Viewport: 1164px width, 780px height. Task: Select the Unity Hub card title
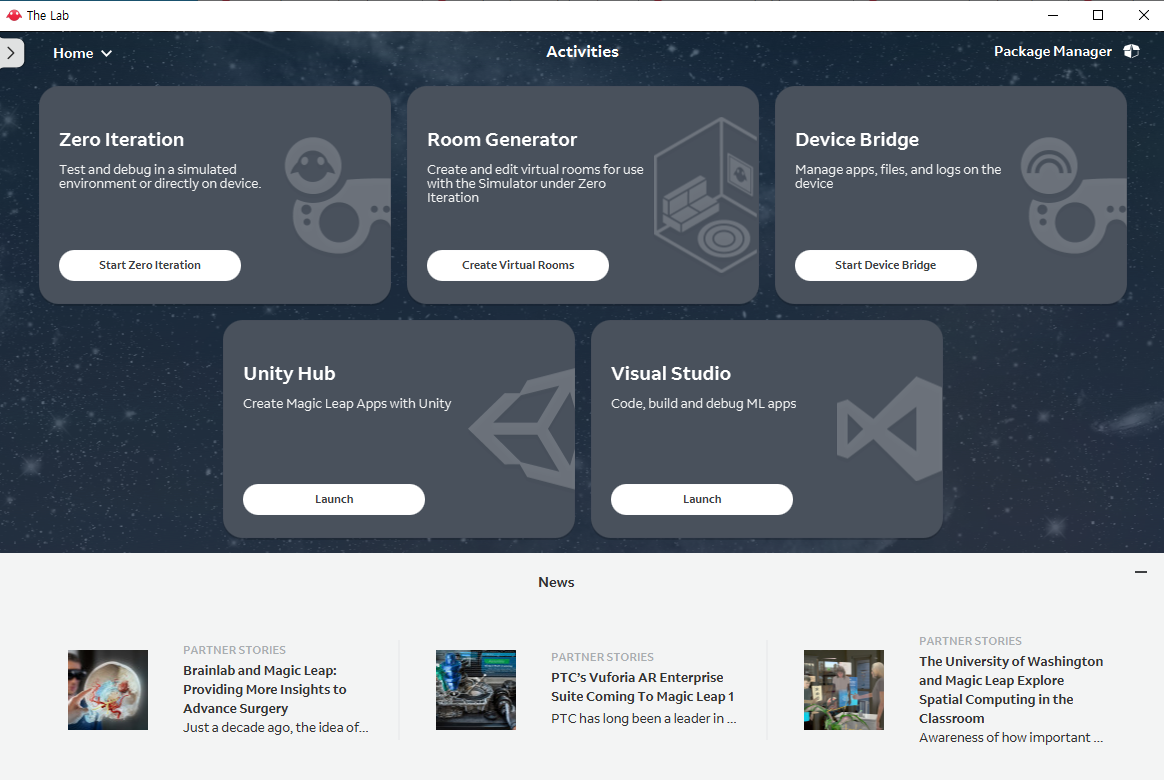(x=290, y=373)
